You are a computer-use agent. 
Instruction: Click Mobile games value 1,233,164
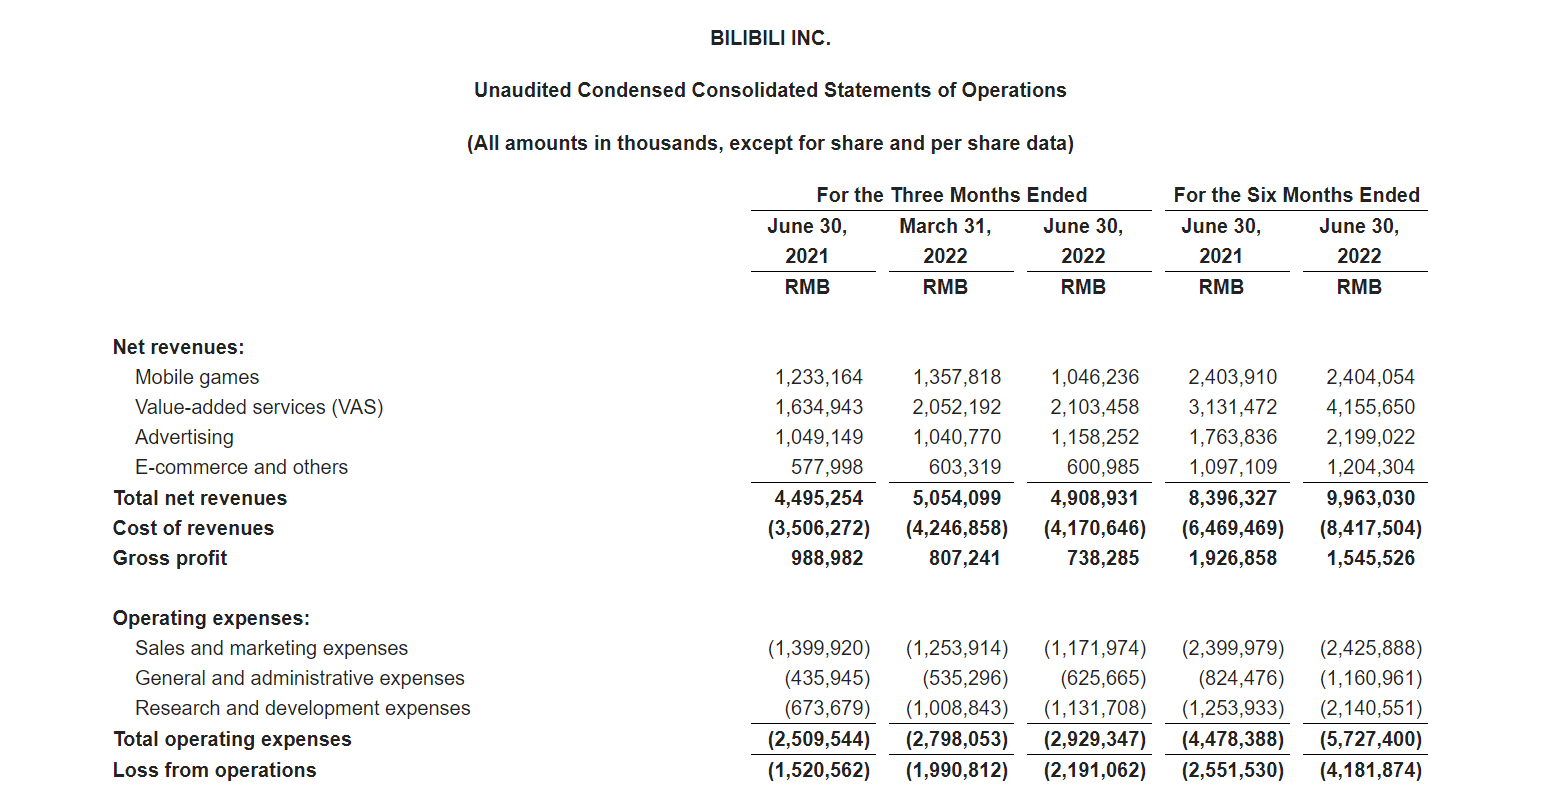819,377
